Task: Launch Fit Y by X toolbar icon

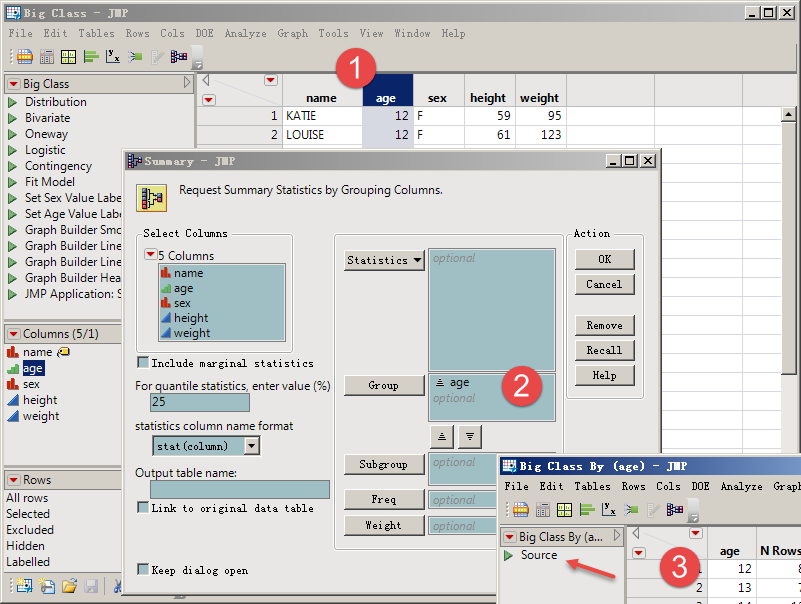Action: [x=112, y=56]
